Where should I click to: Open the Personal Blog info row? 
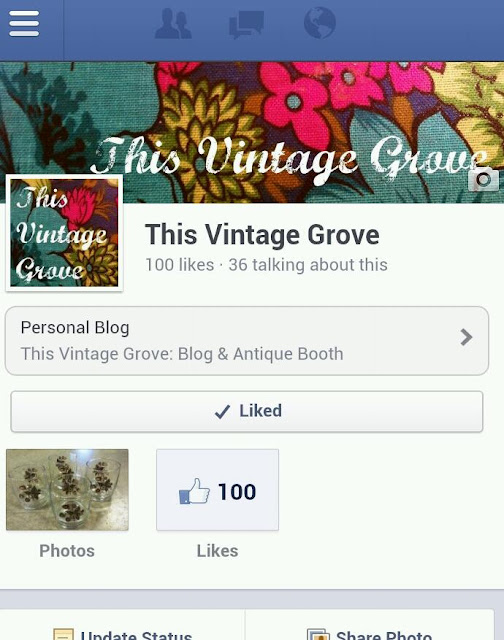click(x=247, y=341)
